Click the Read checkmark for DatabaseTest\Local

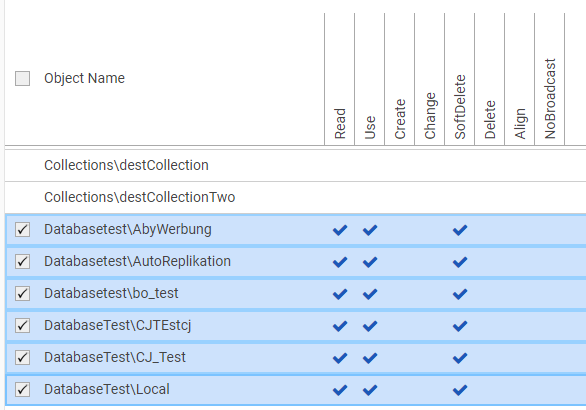(x=340, y=390)
